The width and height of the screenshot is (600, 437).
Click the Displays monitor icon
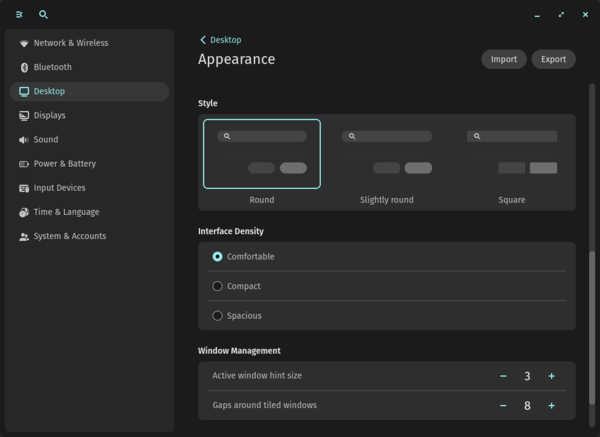(24, 116)
